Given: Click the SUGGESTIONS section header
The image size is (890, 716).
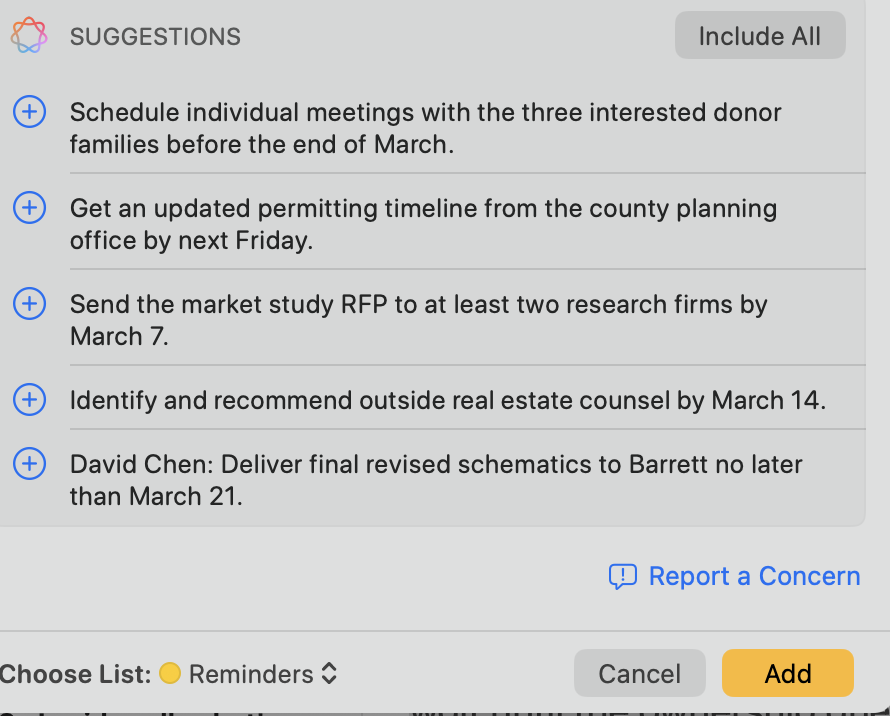Looking at the screenshot, I should click(155, 37).
